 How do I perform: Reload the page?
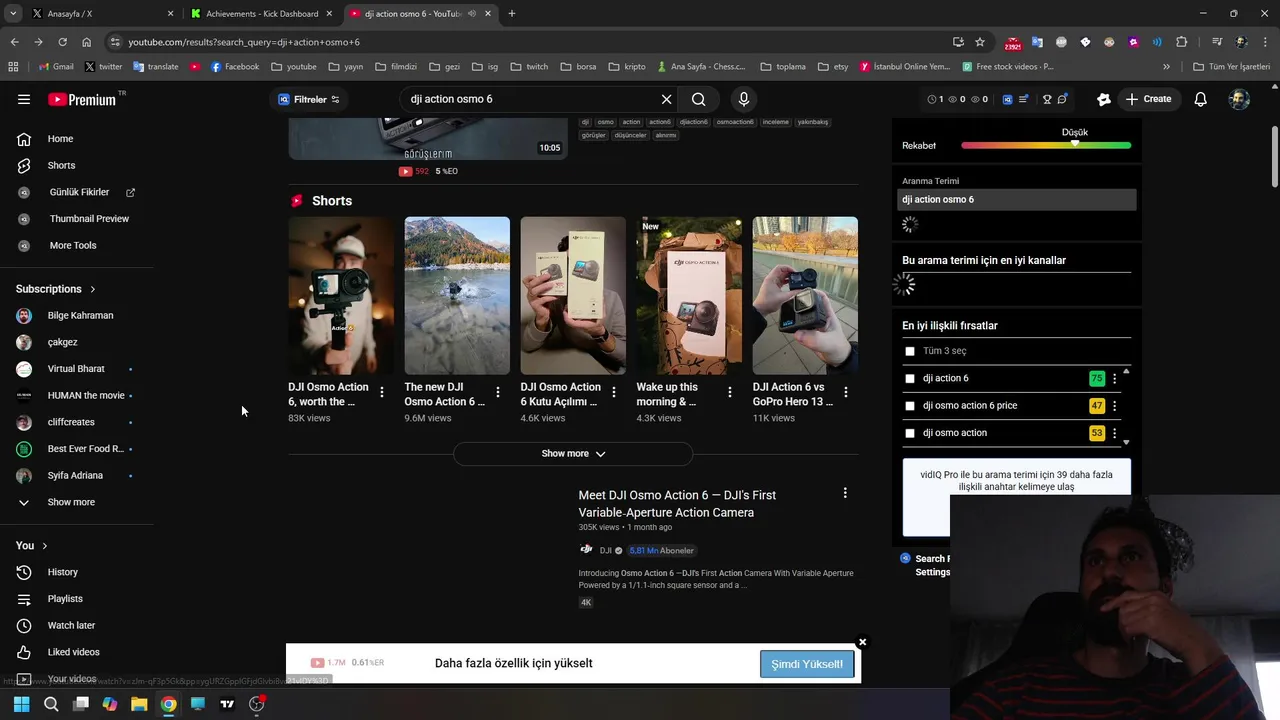pyautogui.click(x=62, y=42)
